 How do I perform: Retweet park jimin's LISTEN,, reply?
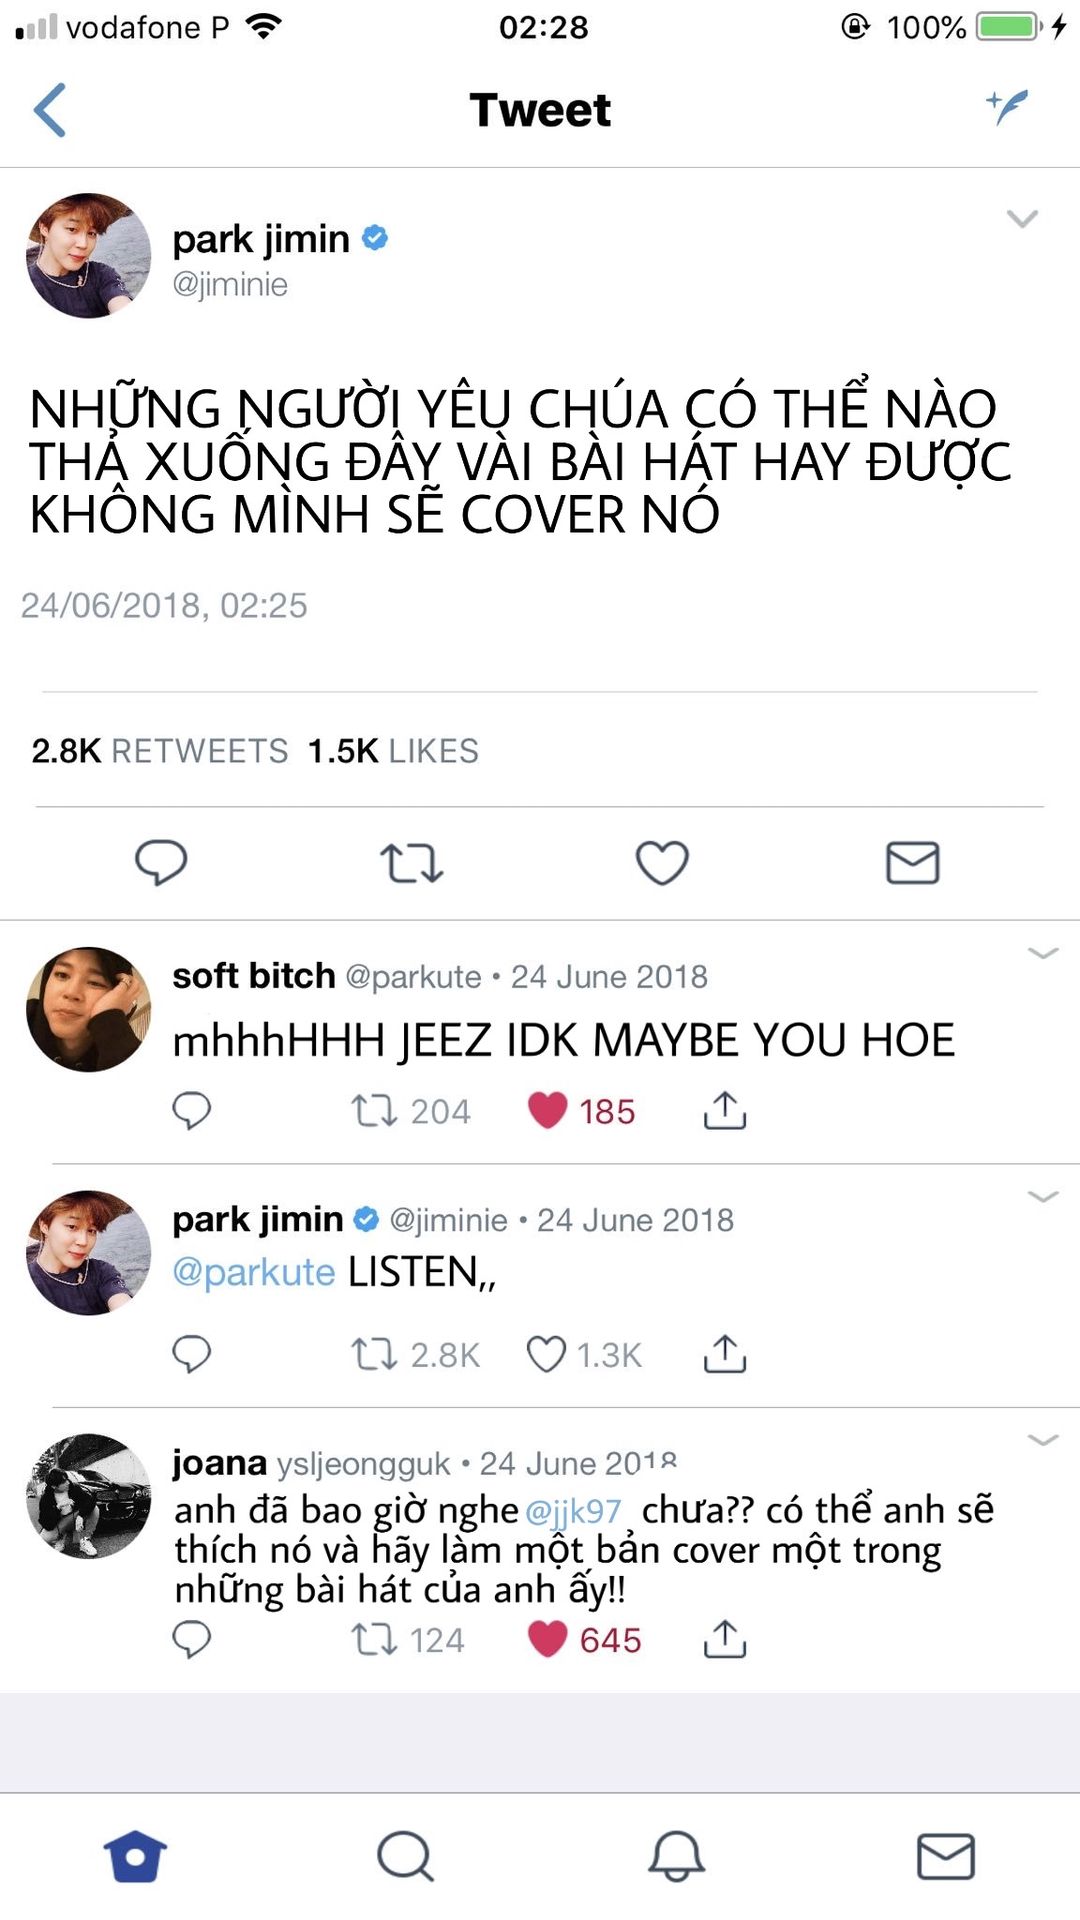(x=374, y=1354)
